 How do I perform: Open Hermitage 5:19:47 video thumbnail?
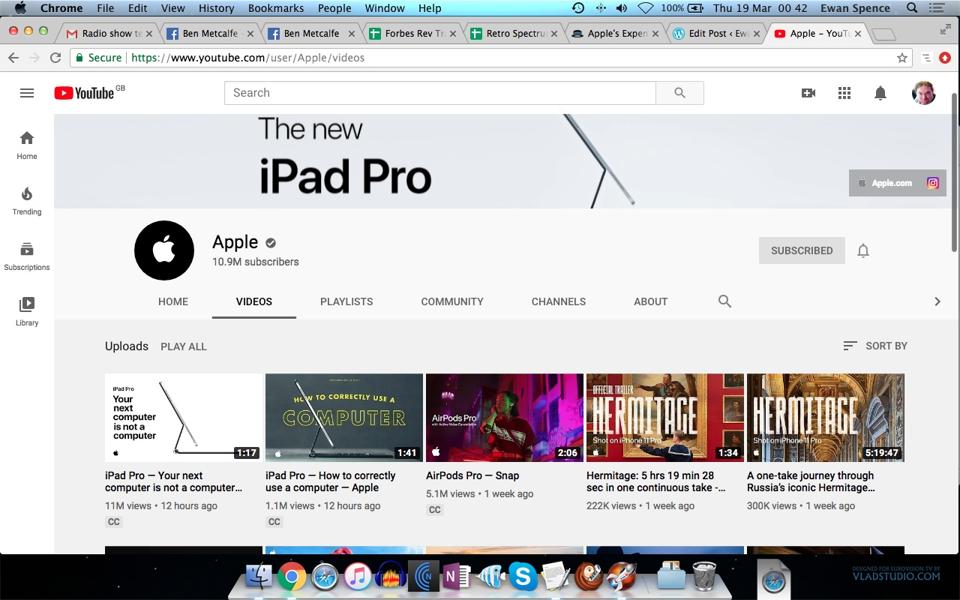(825, 418)
